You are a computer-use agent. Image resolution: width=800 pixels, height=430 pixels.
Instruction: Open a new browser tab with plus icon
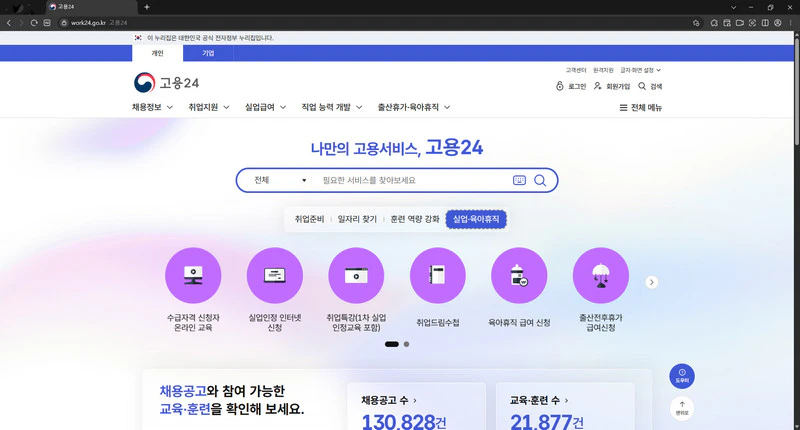[x=146, y=7]
